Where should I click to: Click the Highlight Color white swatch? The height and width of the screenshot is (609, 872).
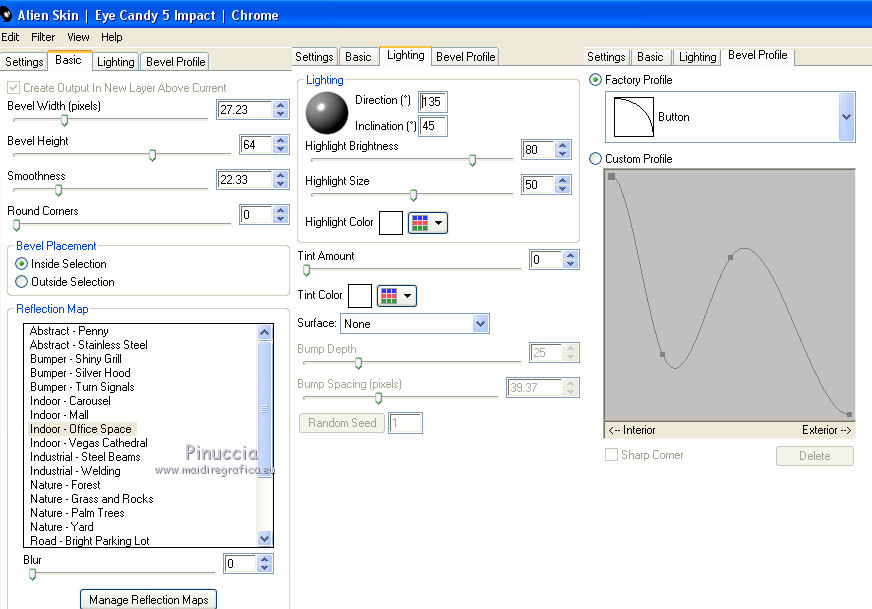[x=391, y=223]
